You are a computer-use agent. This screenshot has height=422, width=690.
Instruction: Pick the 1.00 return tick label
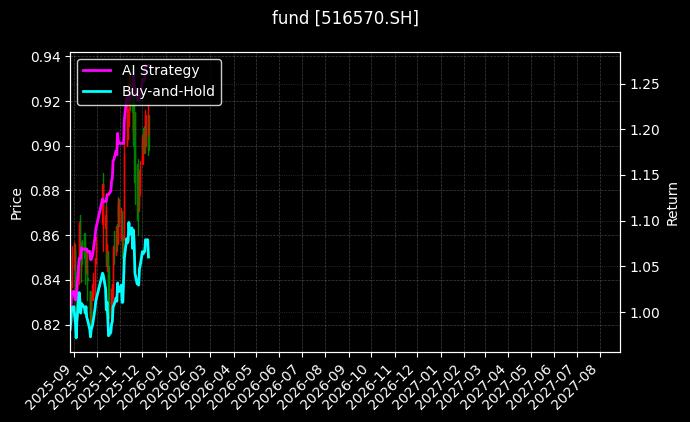[645, 313]
